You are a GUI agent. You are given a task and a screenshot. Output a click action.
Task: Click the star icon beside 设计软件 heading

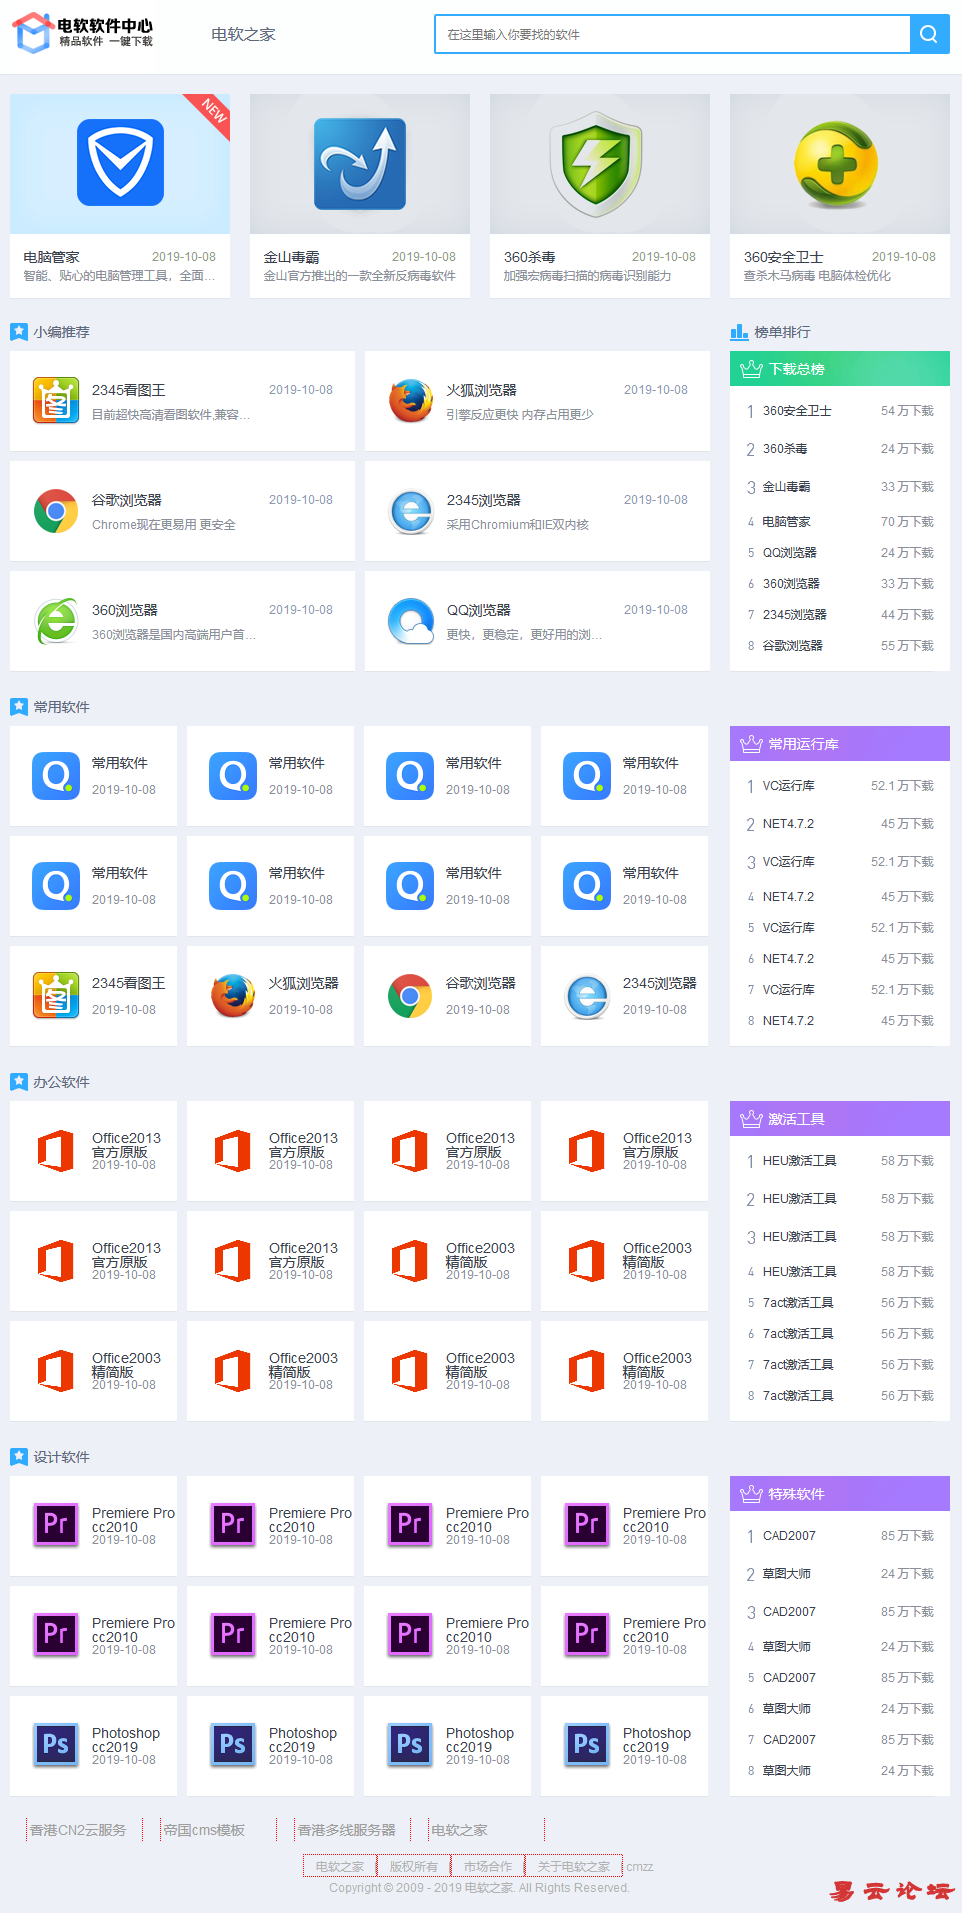pyautogui.click(x=19, y=1456)
